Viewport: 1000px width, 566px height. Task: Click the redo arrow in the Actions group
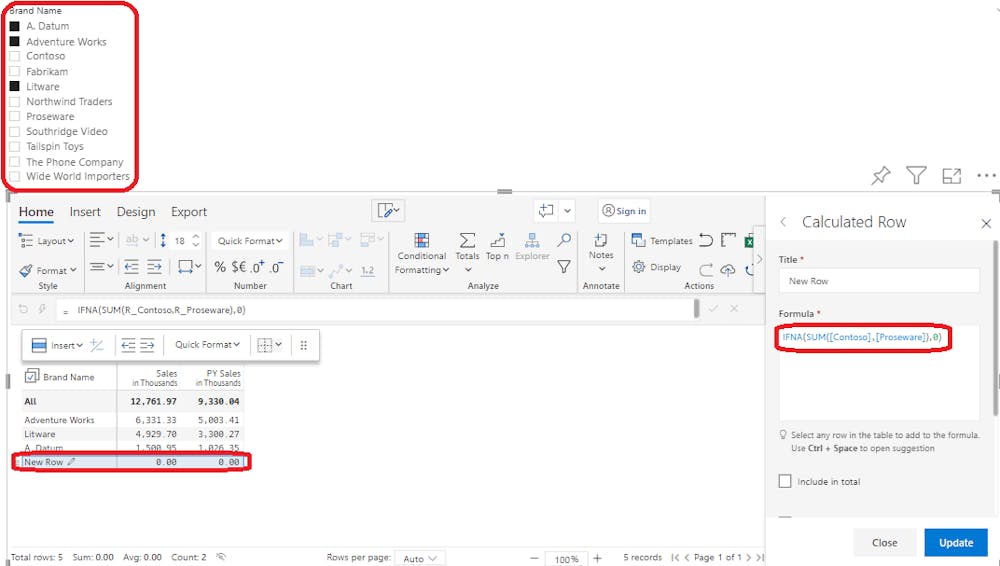(x=706, y=270)
